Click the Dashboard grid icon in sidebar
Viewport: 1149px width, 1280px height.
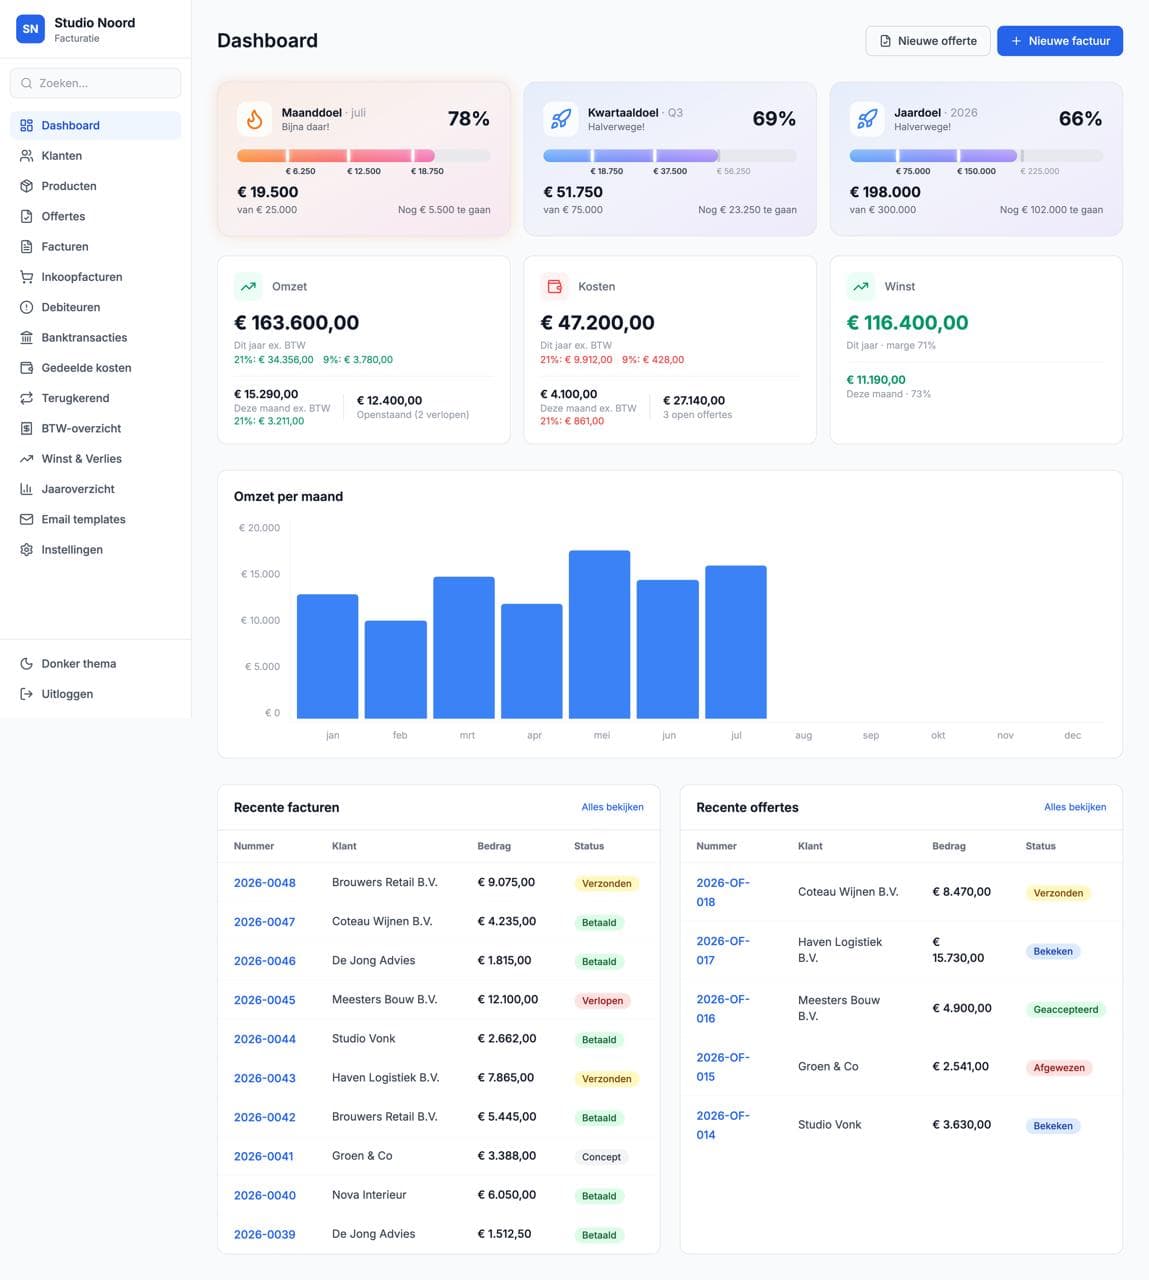coord(27,125)
